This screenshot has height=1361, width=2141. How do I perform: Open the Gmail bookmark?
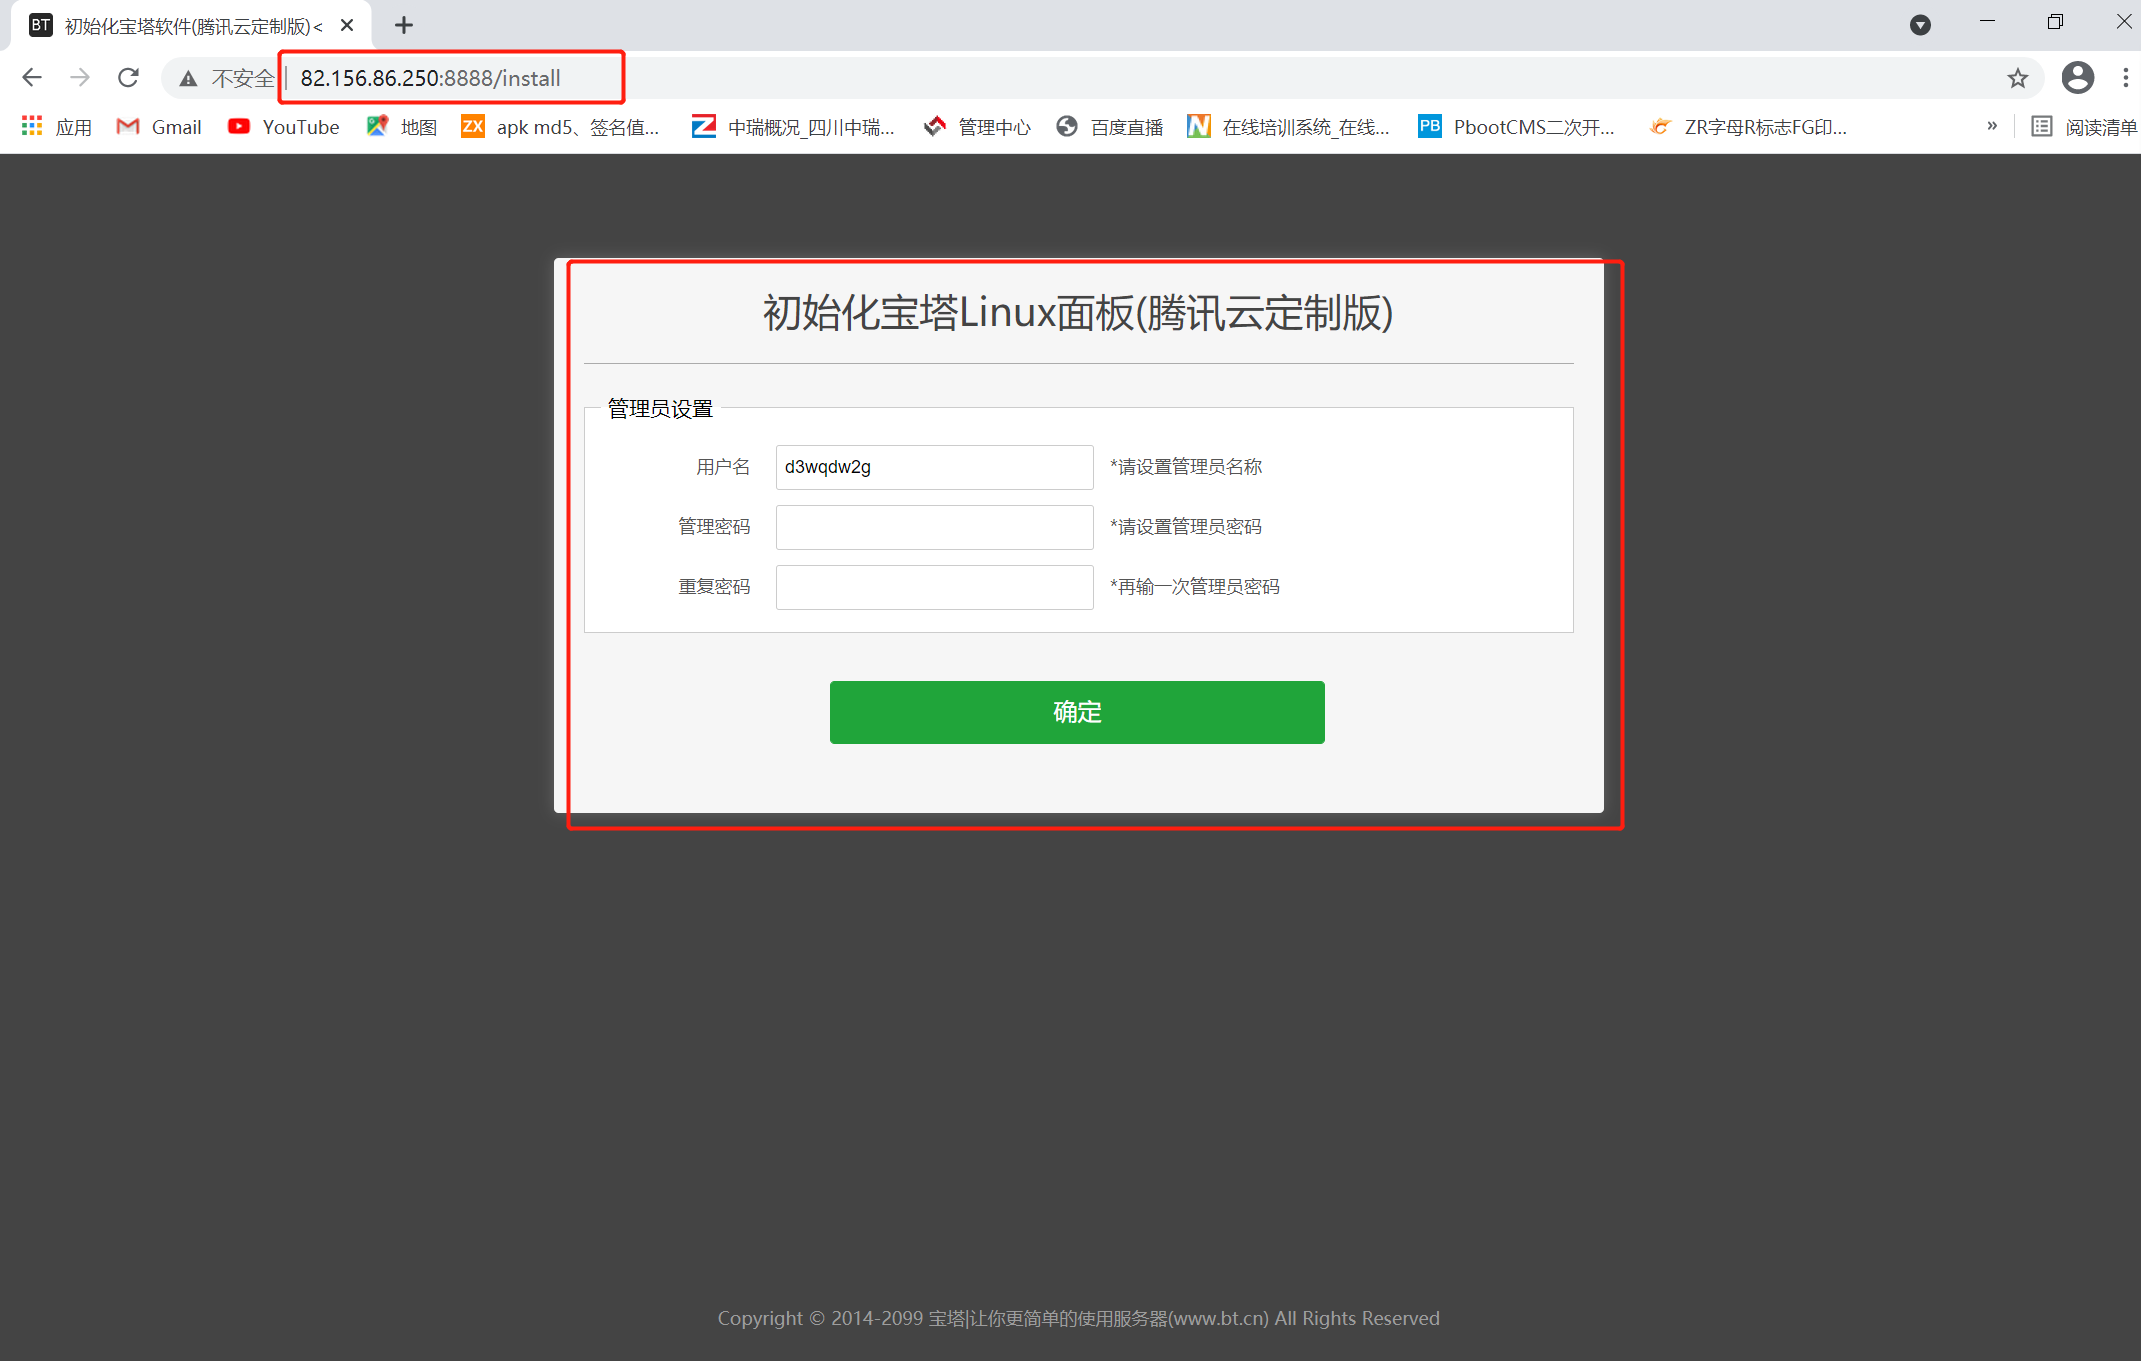[159, 127]
